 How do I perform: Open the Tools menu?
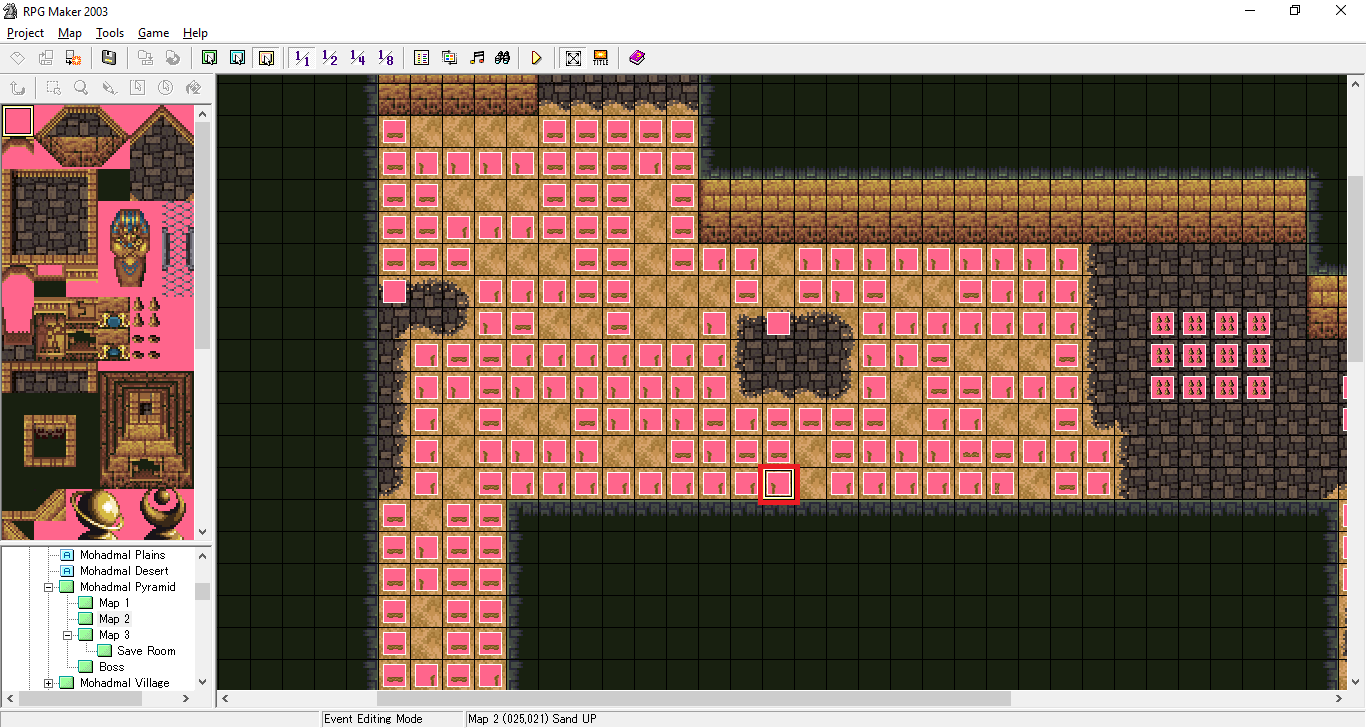pyautogui.click(x=110, y=33)
